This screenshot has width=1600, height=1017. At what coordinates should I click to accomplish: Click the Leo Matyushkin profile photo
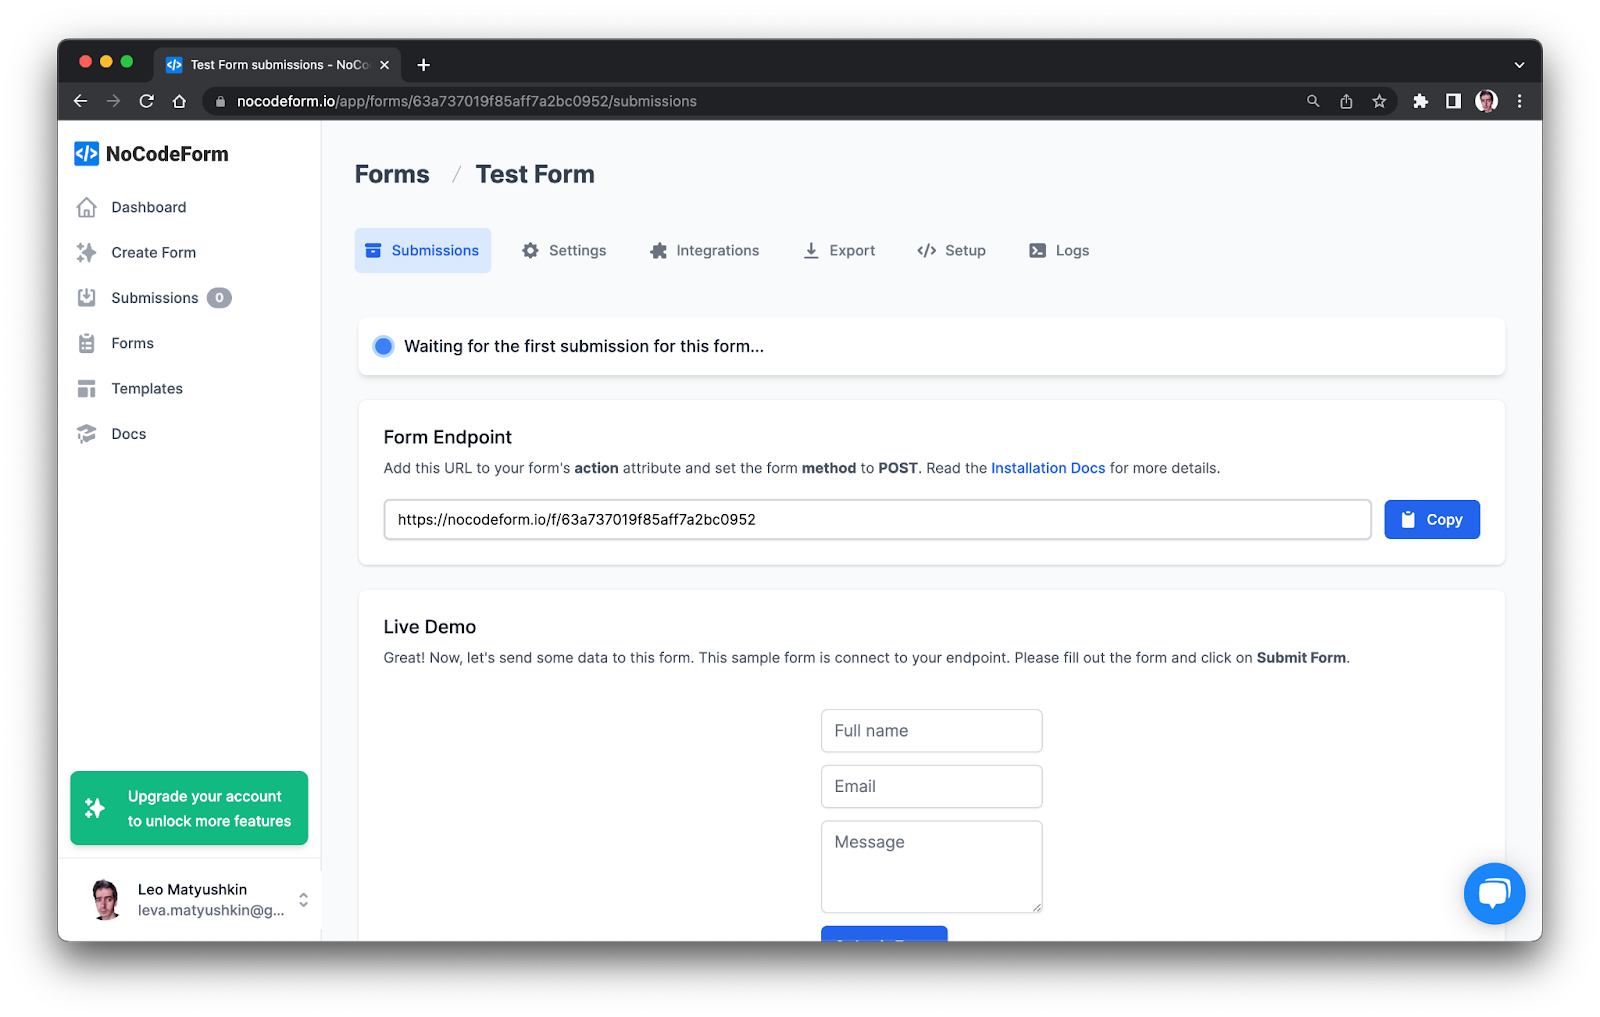pyautogui.click(x=105, y=899)
